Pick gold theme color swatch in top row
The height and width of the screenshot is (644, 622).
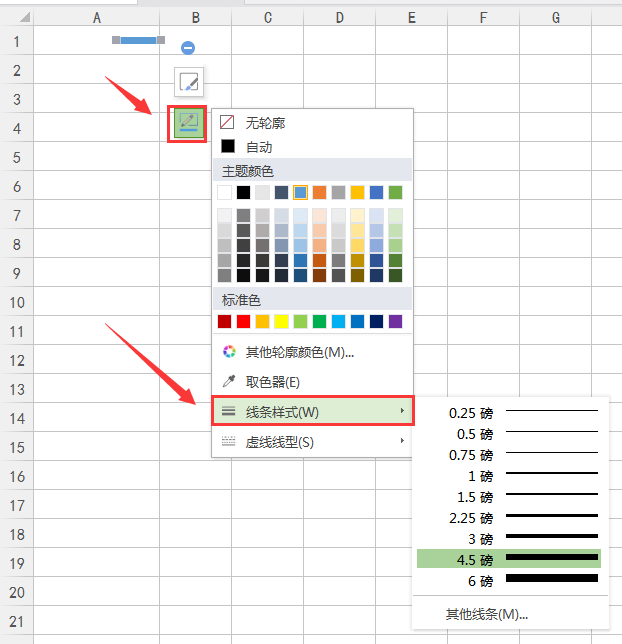click(x=357, y=193)
